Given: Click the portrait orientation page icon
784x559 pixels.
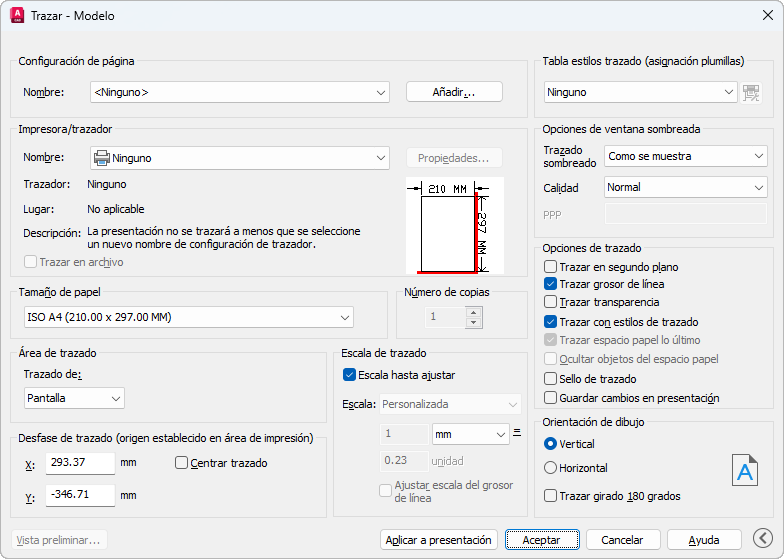Looking at the screenshot, I should 745,468.
